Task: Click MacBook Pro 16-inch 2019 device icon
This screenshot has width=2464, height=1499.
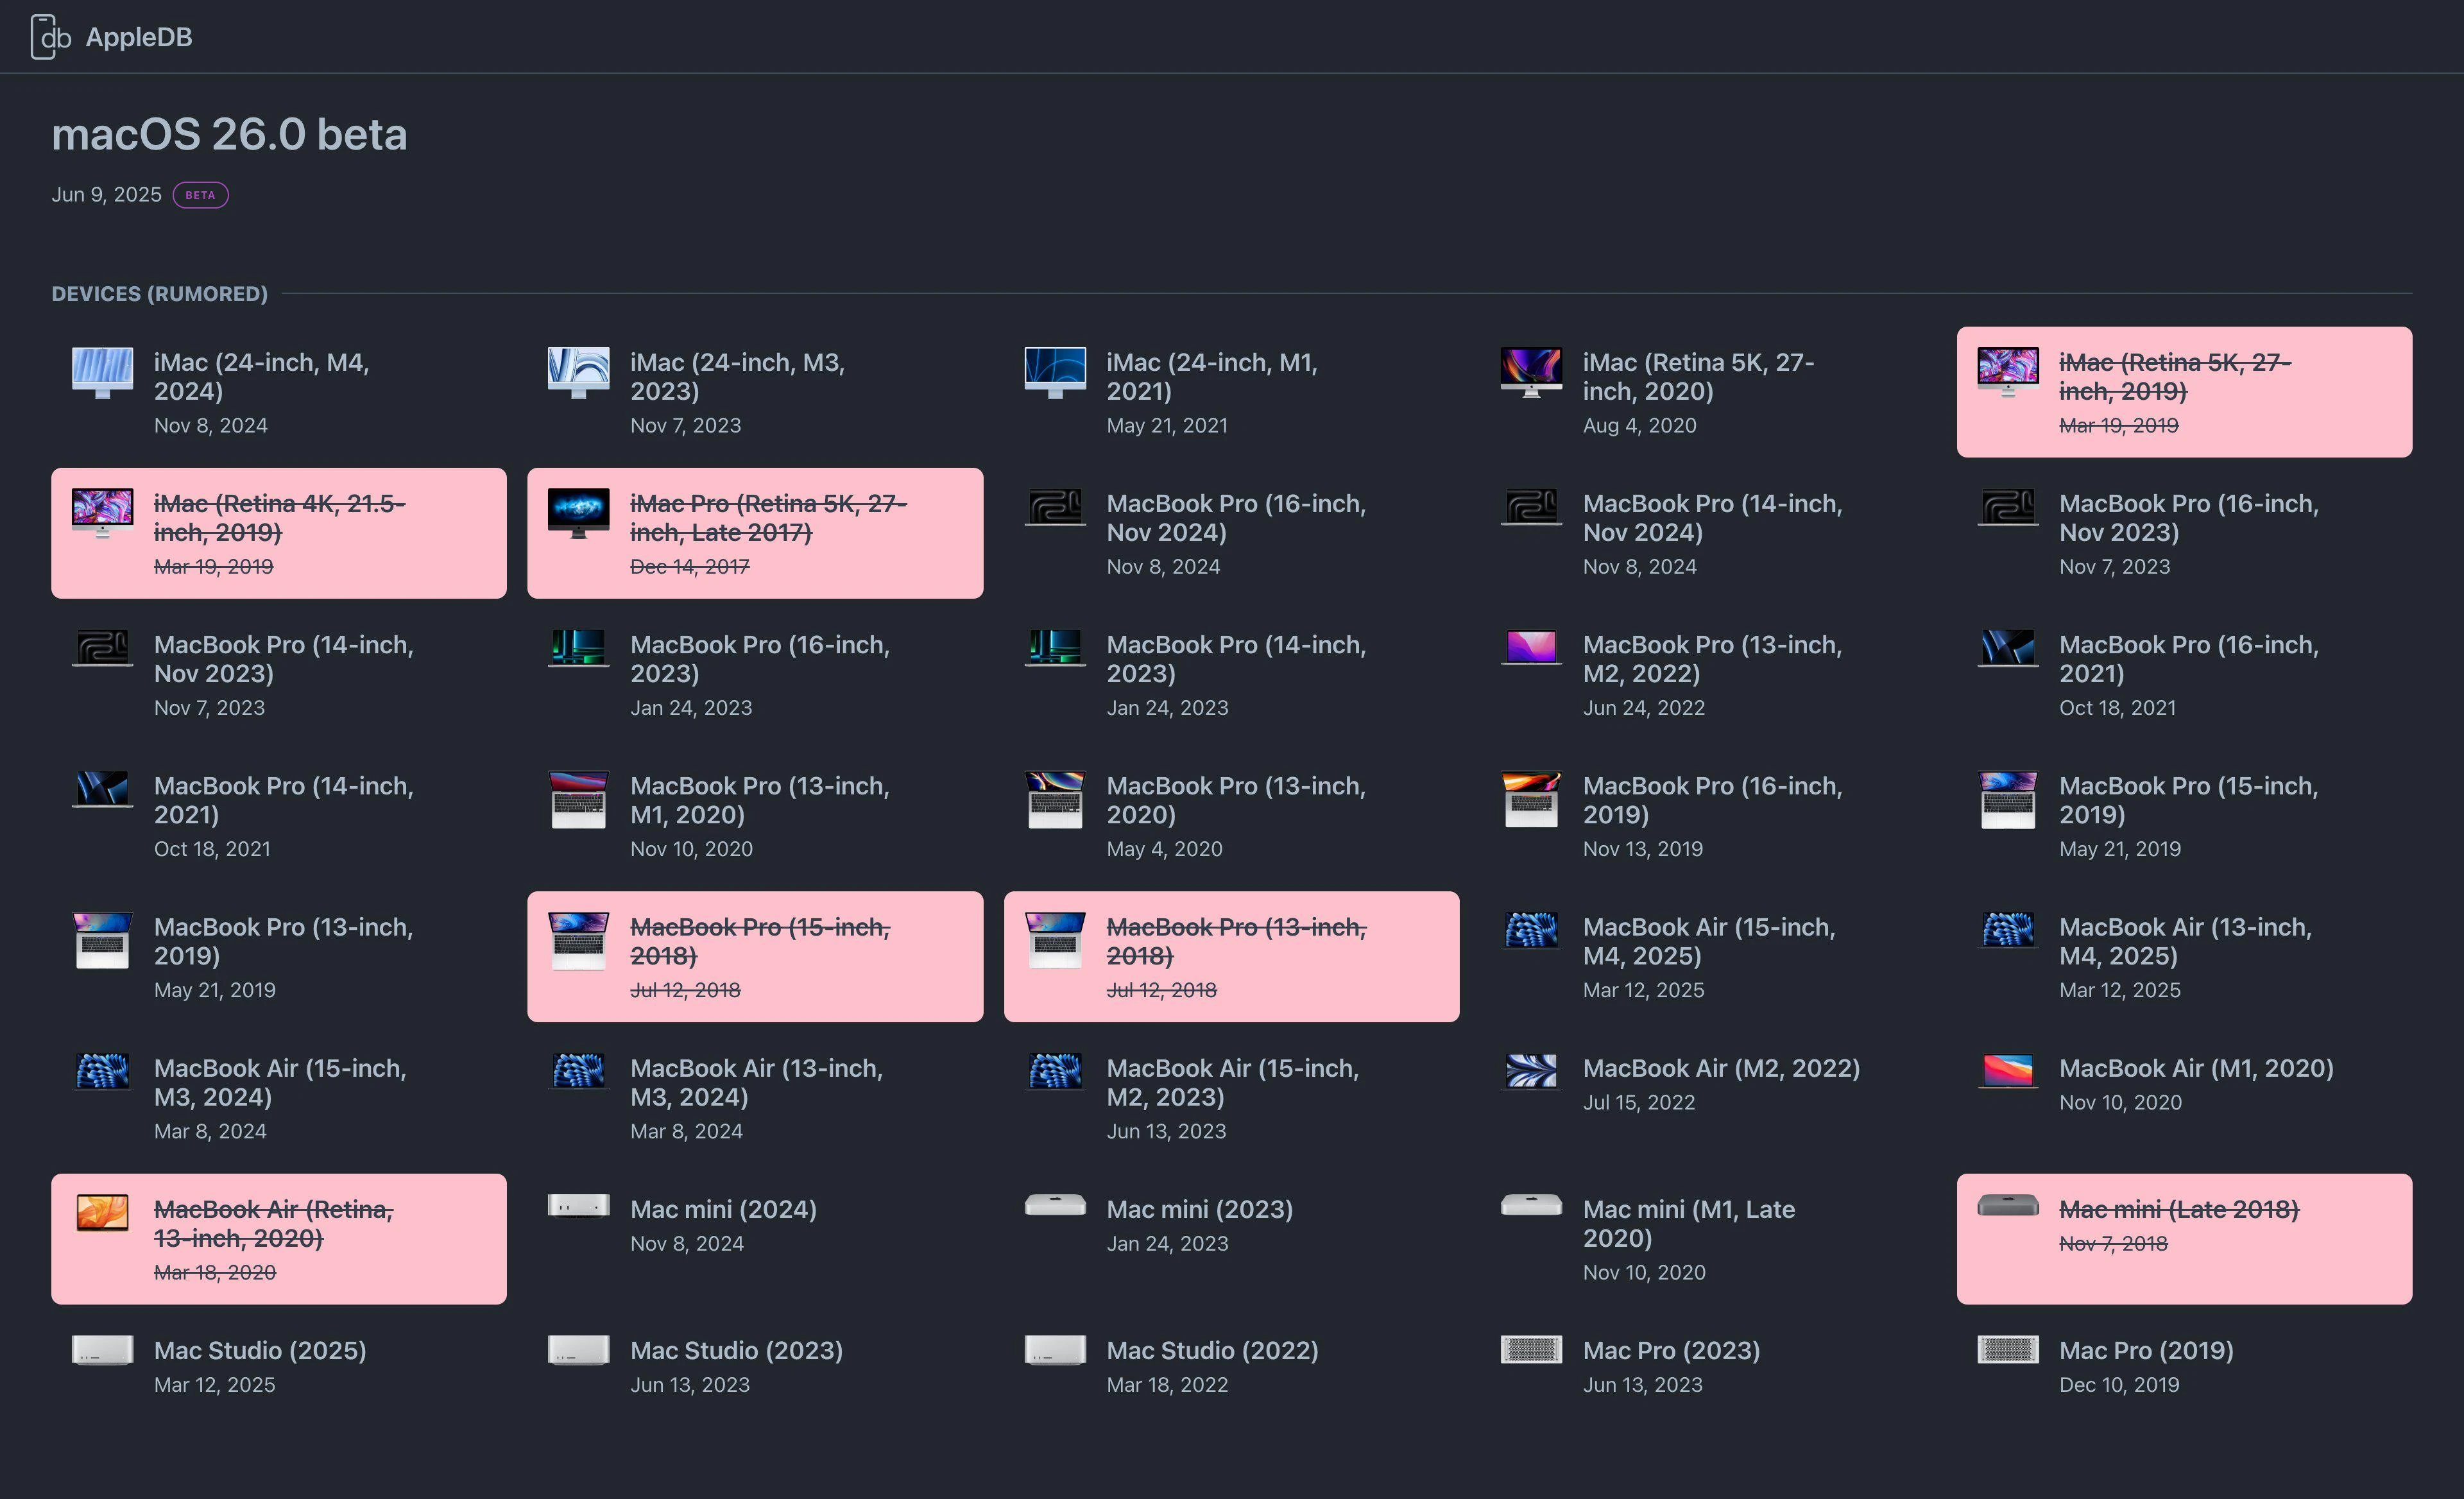Action: [x=1531, y=799]
